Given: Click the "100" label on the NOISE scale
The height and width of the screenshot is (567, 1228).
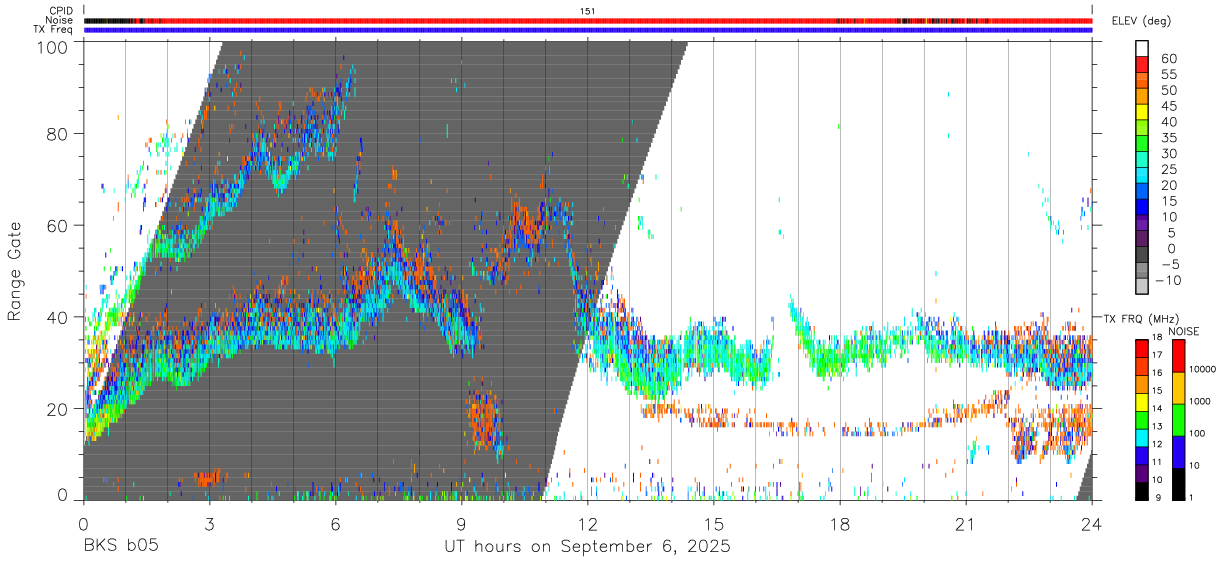Looking at the screenshot, I should (1197, 433).
